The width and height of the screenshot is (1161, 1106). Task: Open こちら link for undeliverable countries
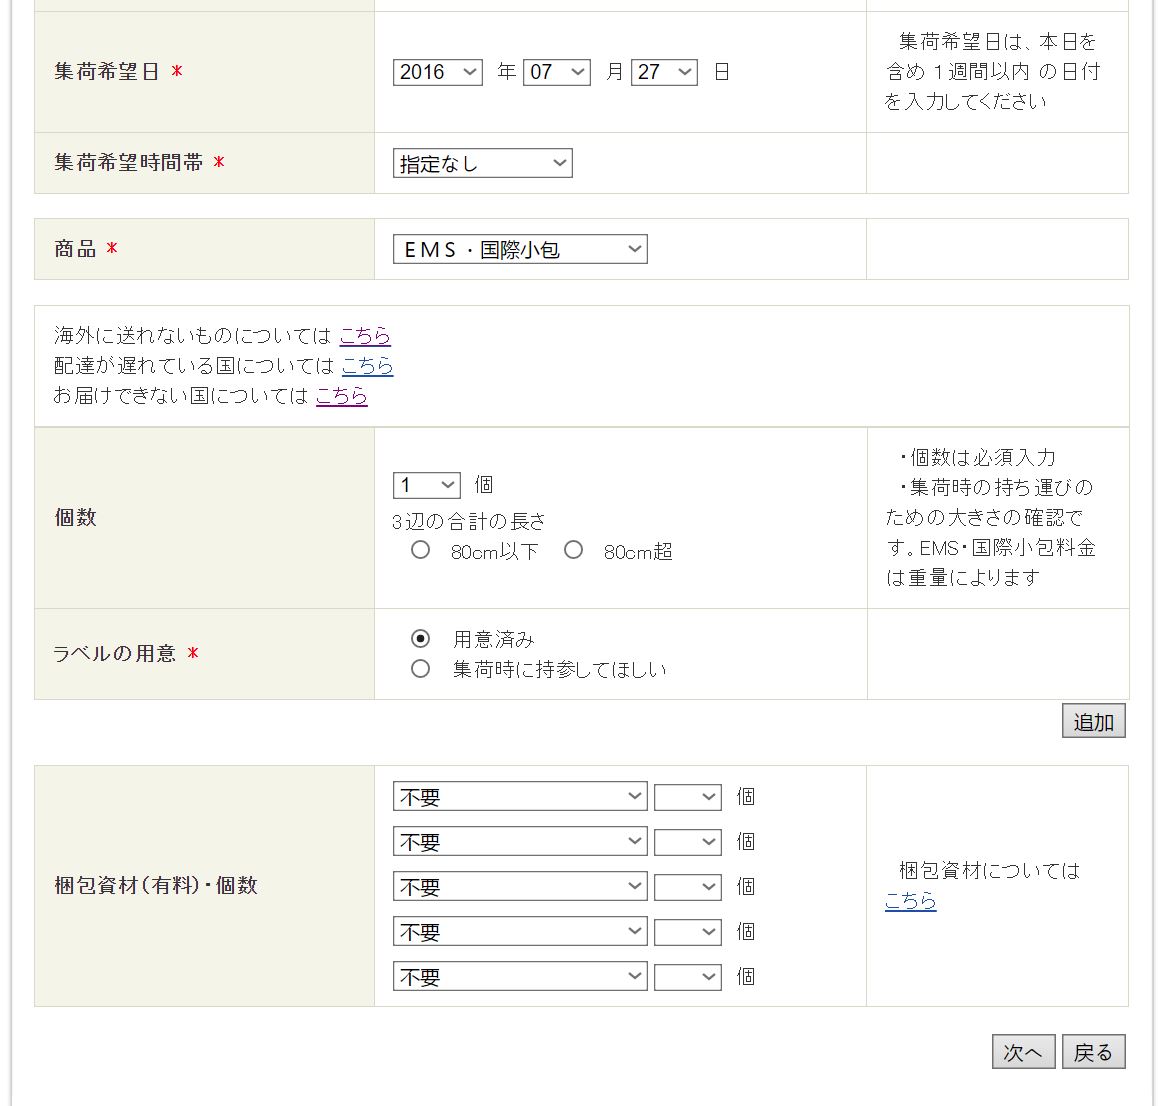342,396
